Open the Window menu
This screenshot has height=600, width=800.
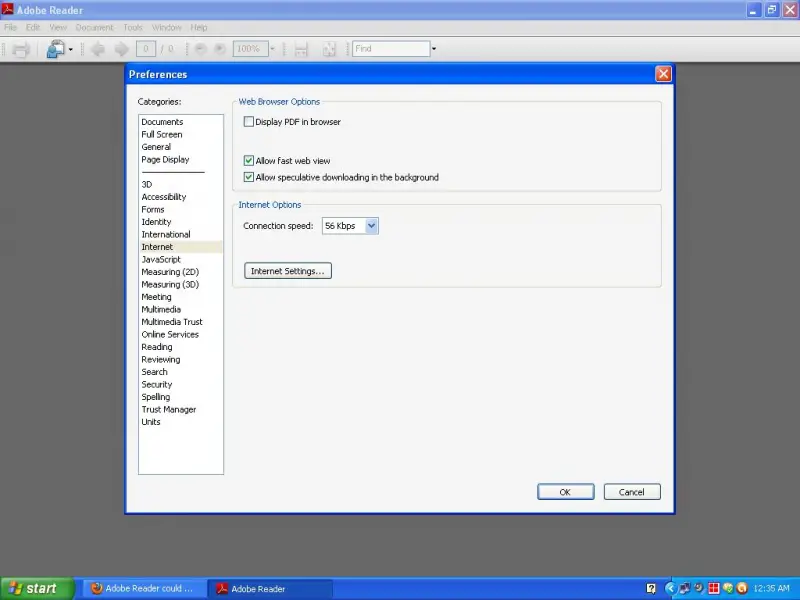tap(166, 28)
